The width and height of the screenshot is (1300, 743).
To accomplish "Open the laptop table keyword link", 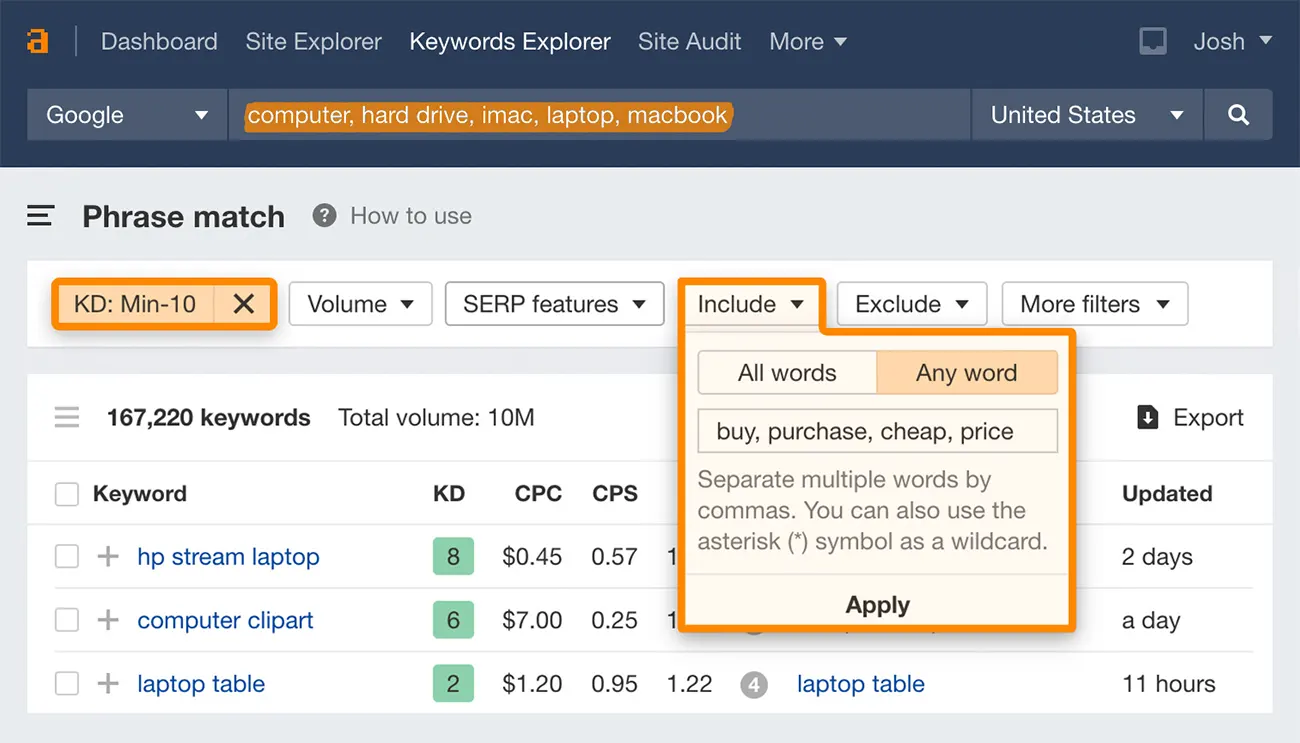I will [x=201, y=685].
